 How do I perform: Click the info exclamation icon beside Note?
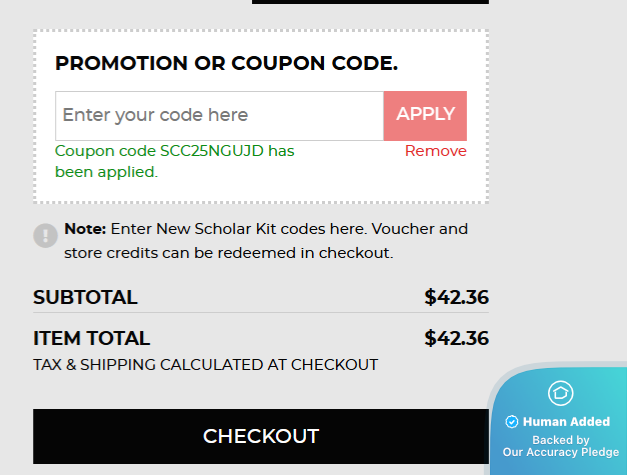[x=46, y=235]
